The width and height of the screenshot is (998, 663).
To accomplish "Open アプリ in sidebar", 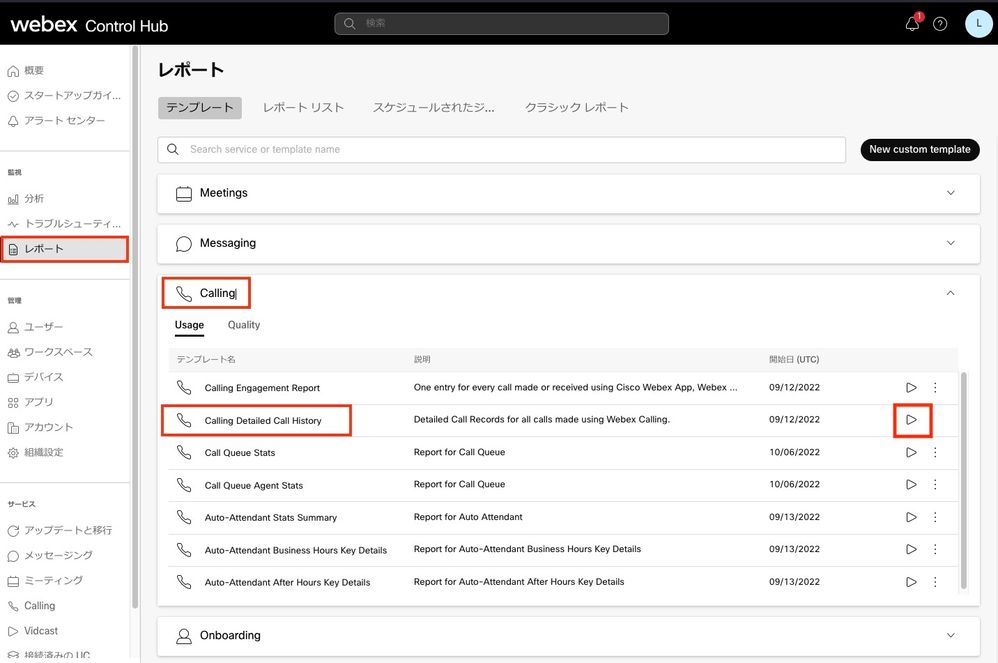I will coord(31,402).
